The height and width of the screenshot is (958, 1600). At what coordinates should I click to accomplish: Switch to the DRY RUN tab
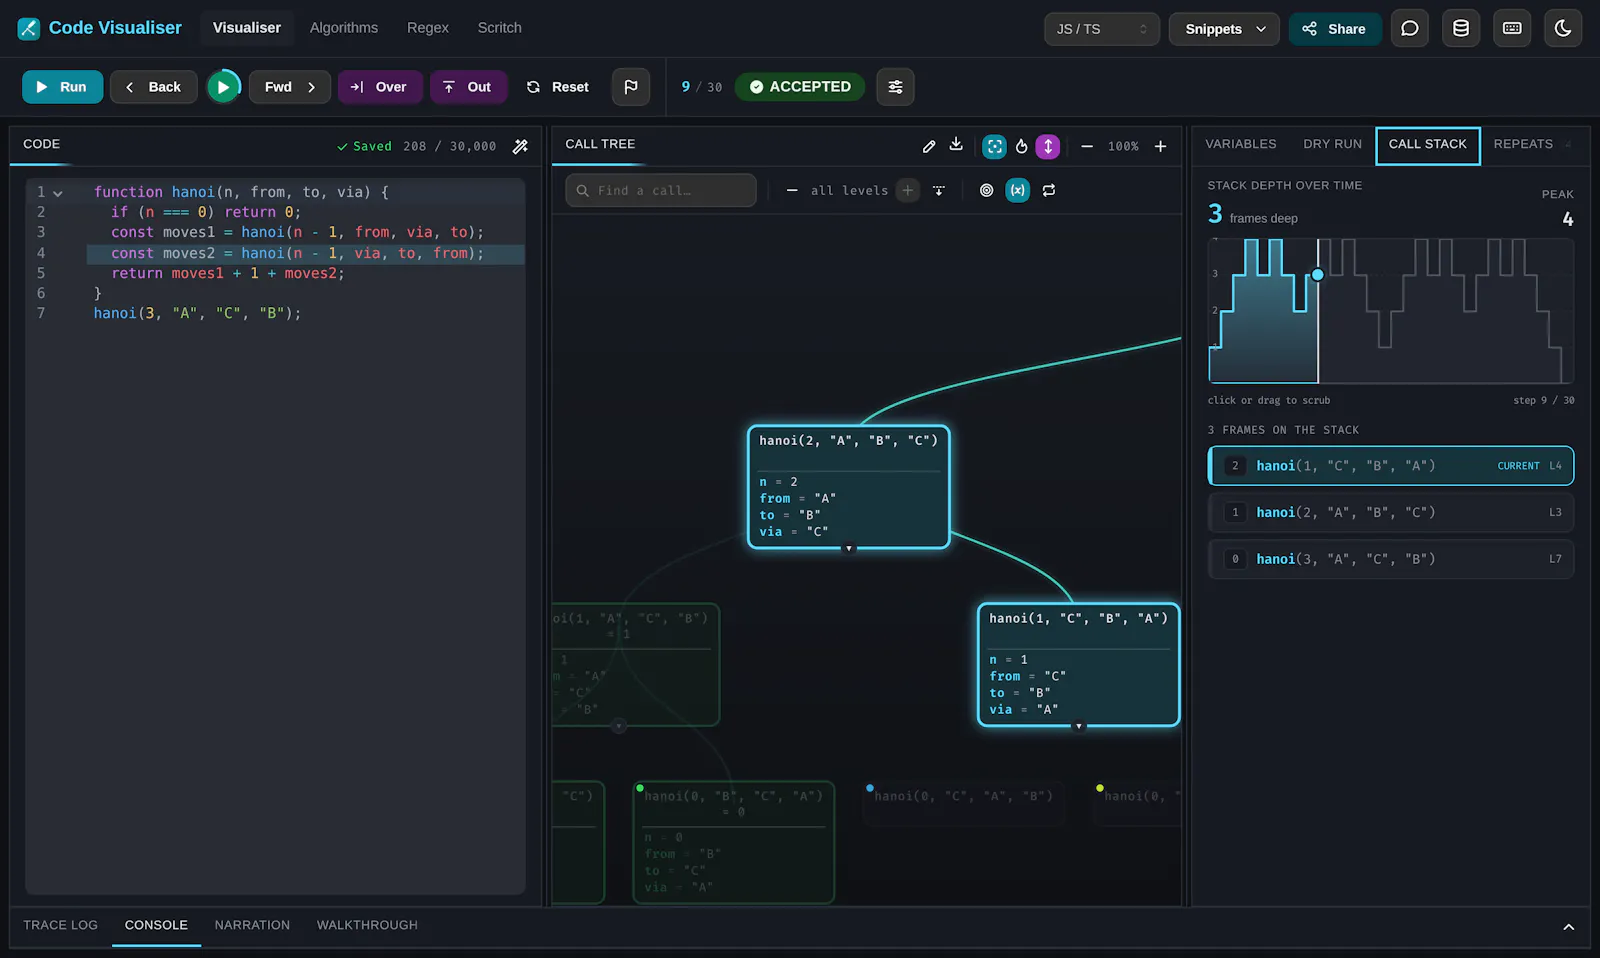(x=1332, y=144)
